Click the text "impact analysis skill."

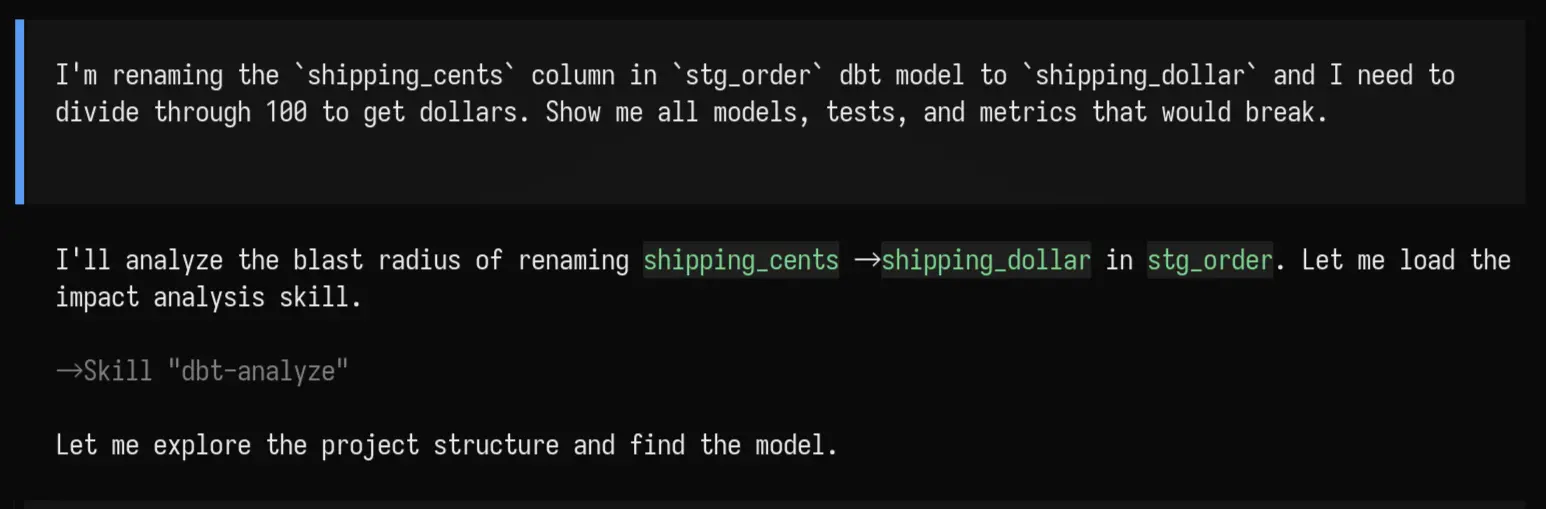[209, 298]
